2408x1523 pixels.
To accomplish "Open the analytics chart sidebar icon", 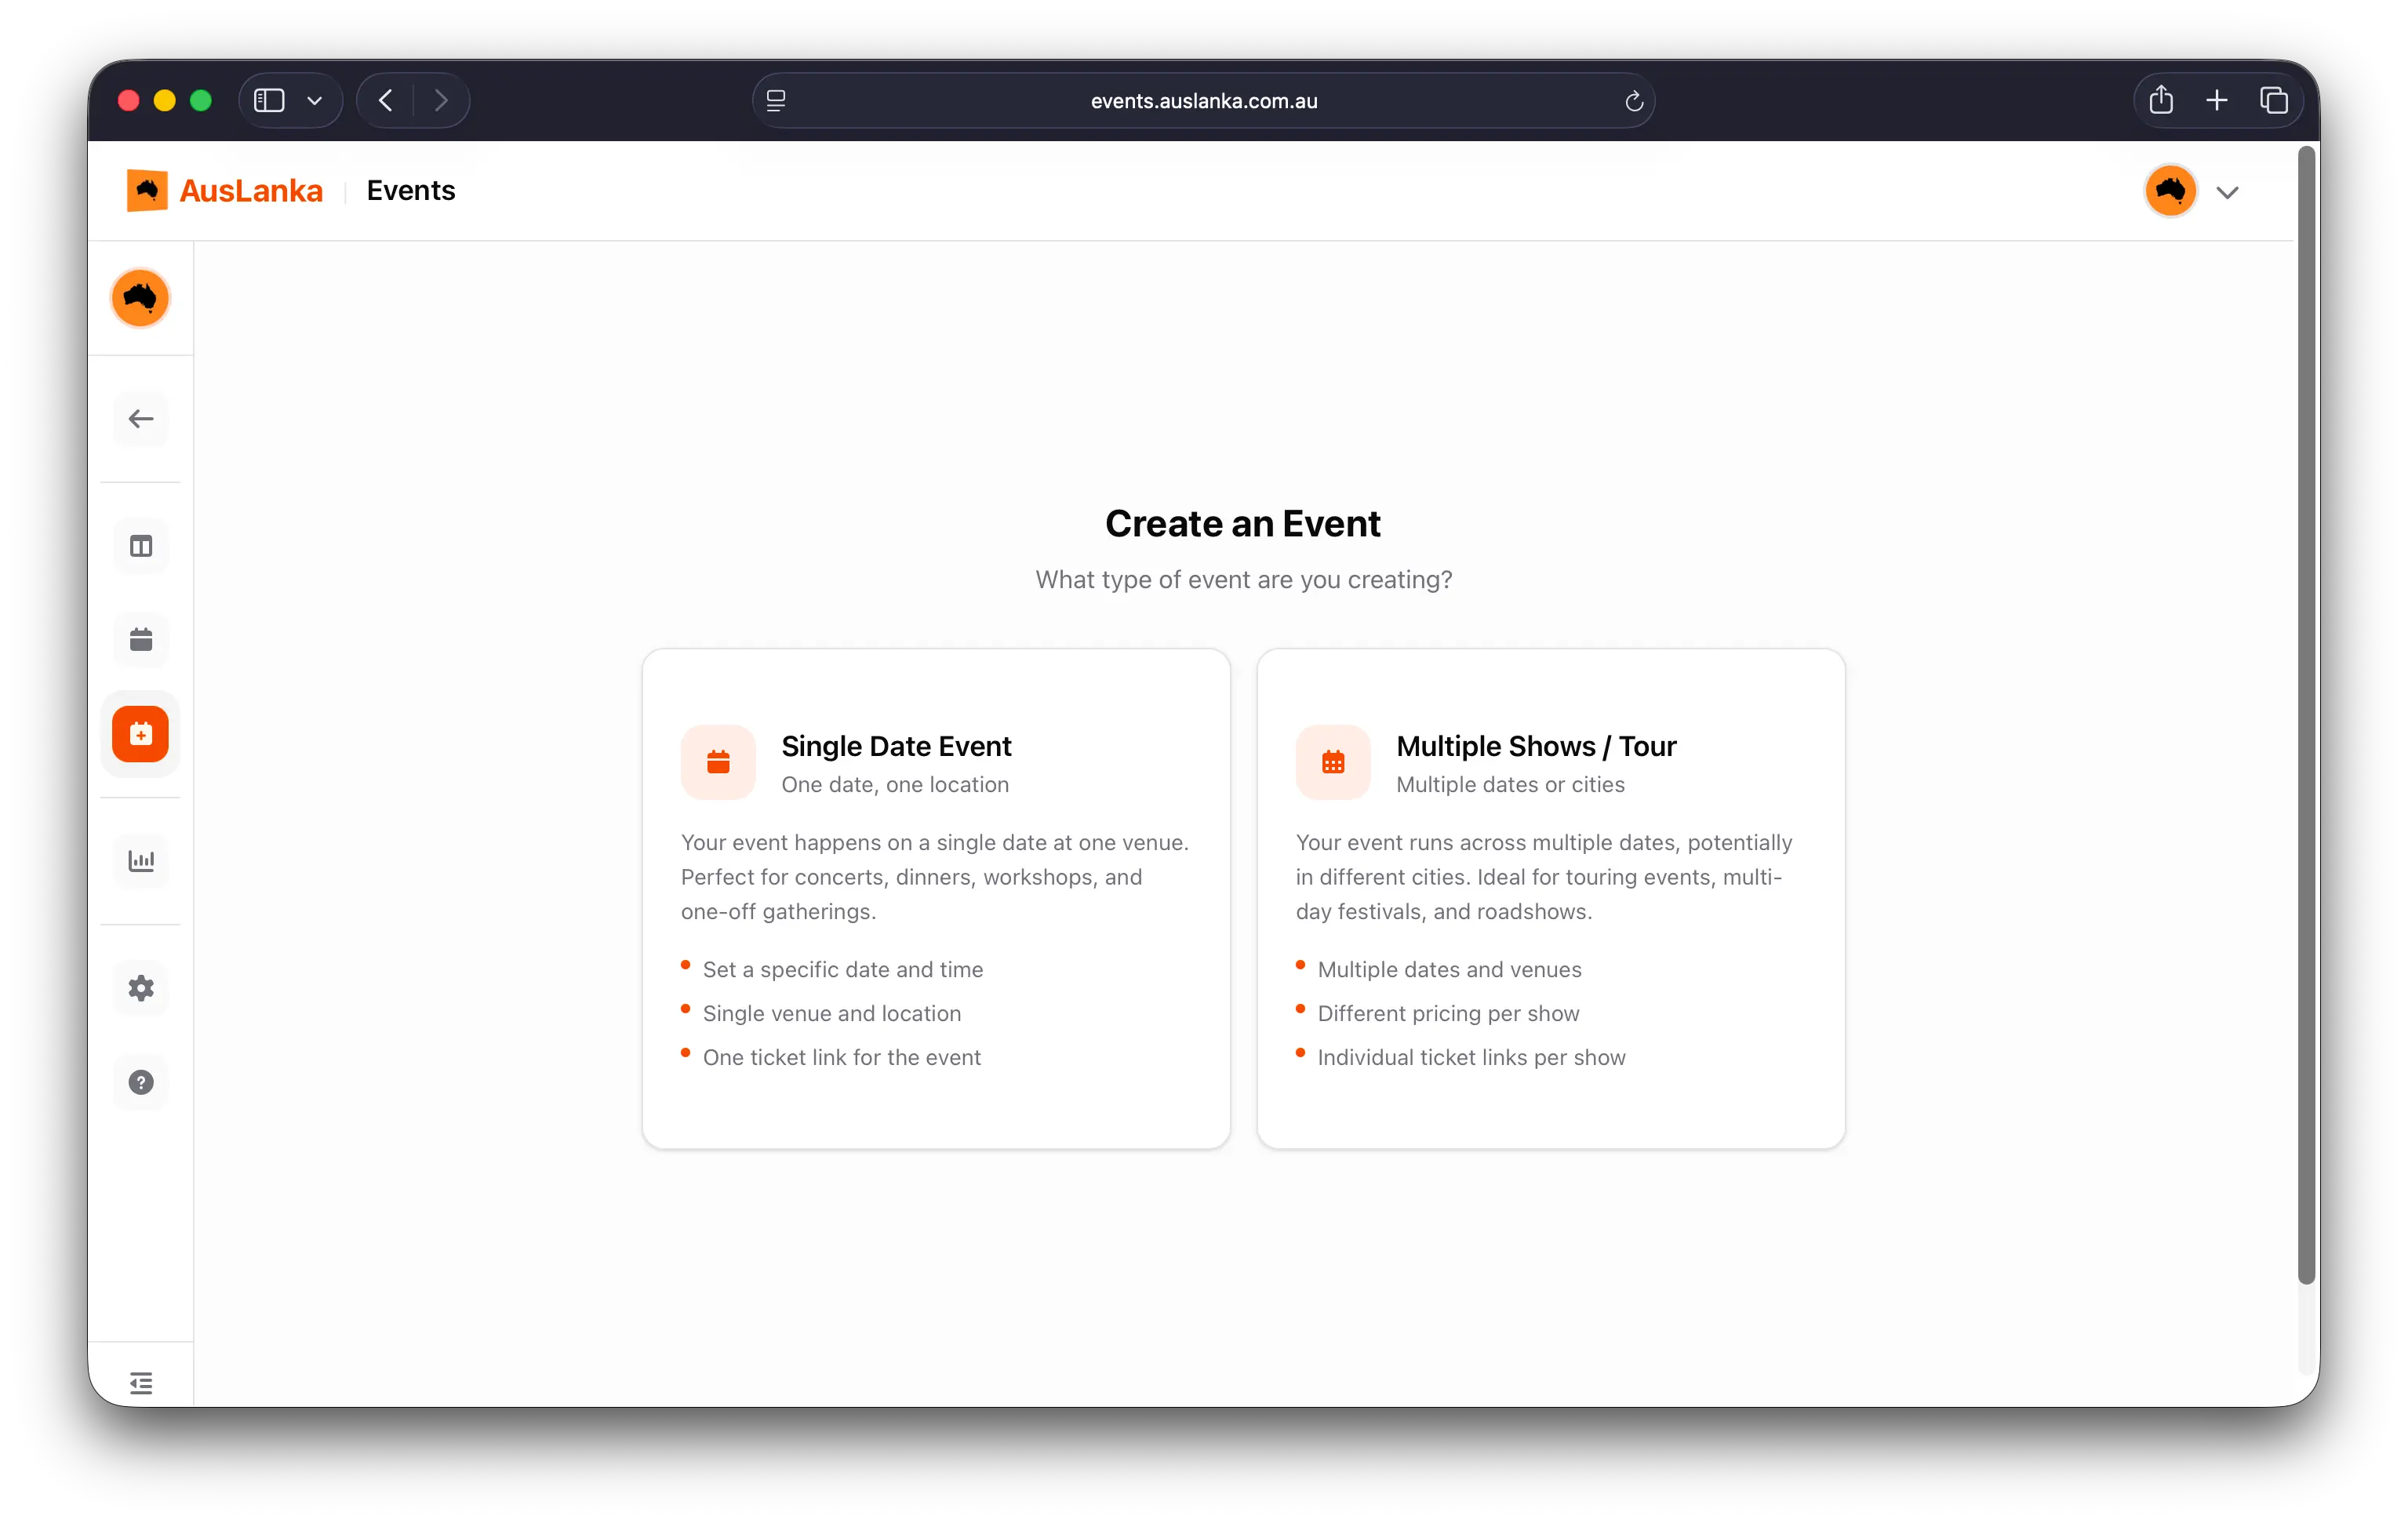I will (x=141, y=861).
